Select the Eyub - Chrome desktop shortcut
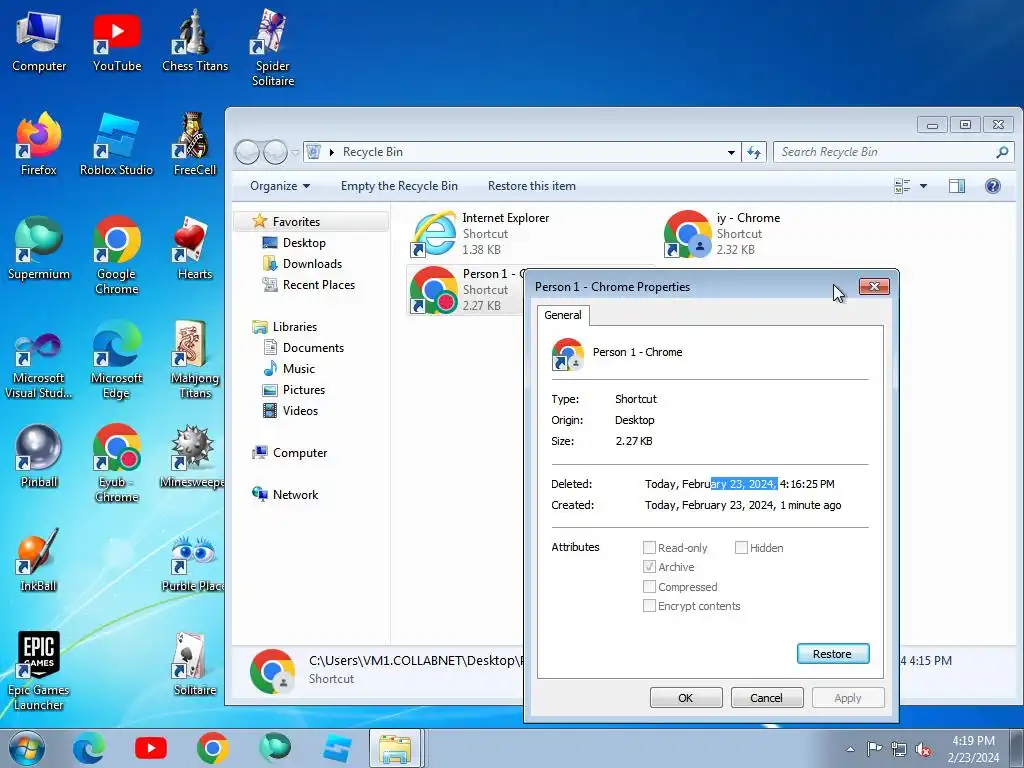 tap(116, 464)
